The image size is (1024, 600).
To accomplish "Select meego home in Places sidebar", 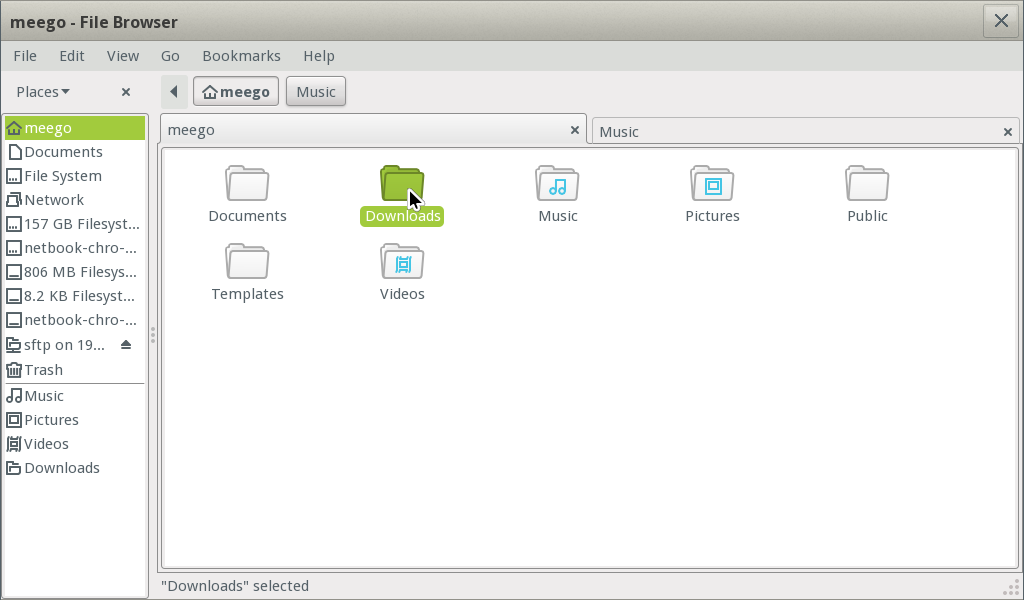I will click(x=75, y=128).
